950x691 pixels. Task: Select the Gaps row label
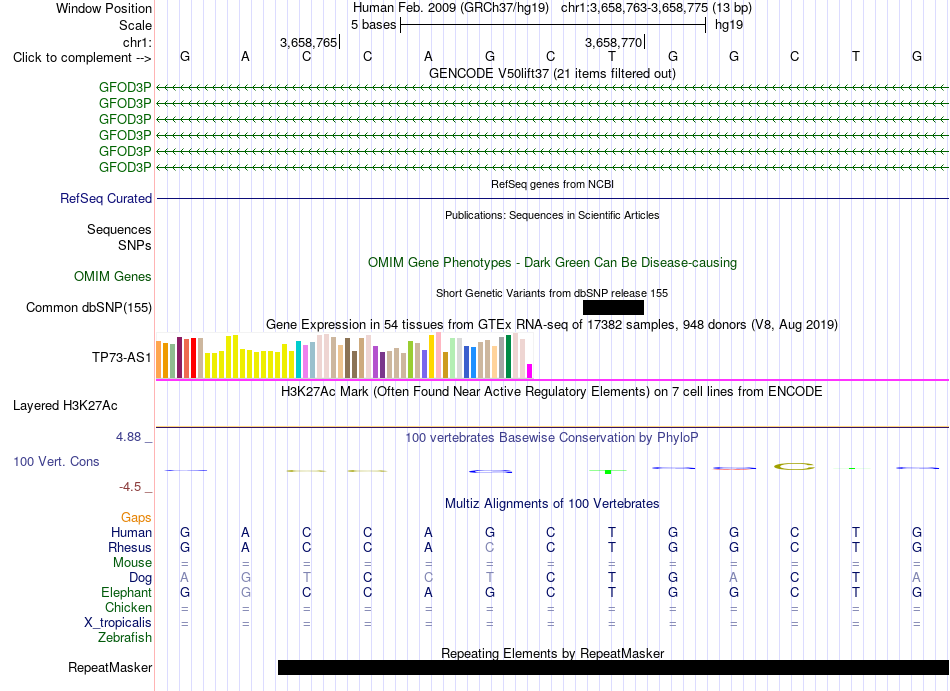pos(136,517)
